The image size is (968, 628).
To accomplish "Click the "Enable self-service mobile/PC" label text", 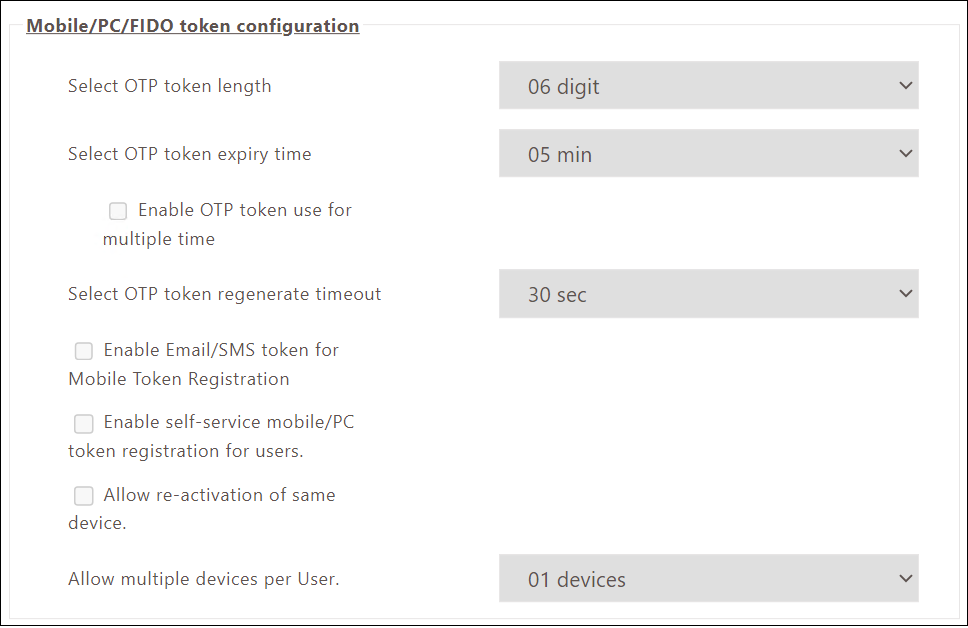I will pos(229,422).
